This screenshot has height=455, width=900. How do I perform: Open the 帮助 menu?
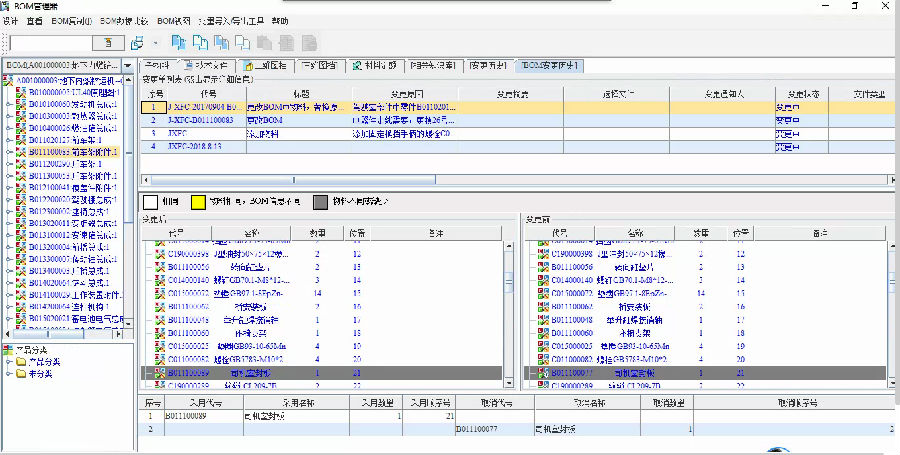click(281, 20)
